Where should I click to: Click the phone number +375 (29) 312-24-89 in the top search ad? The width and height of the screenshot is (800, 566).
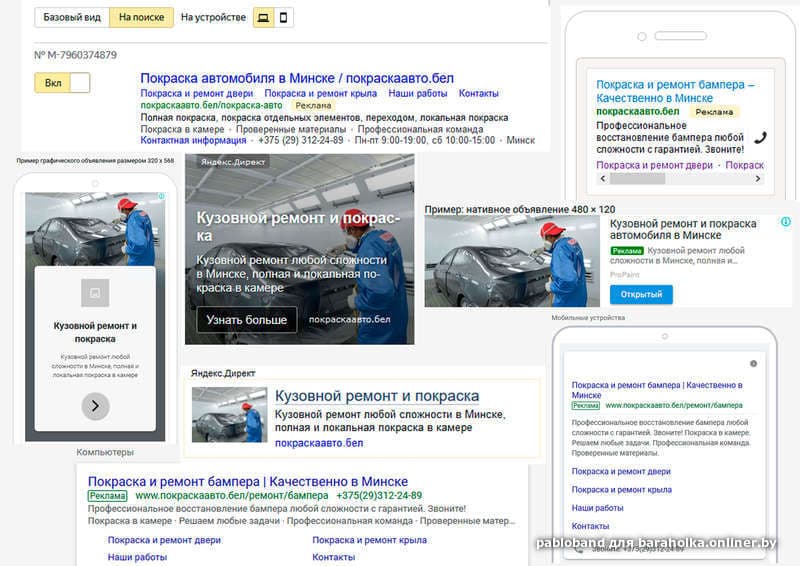click(301, 140)
